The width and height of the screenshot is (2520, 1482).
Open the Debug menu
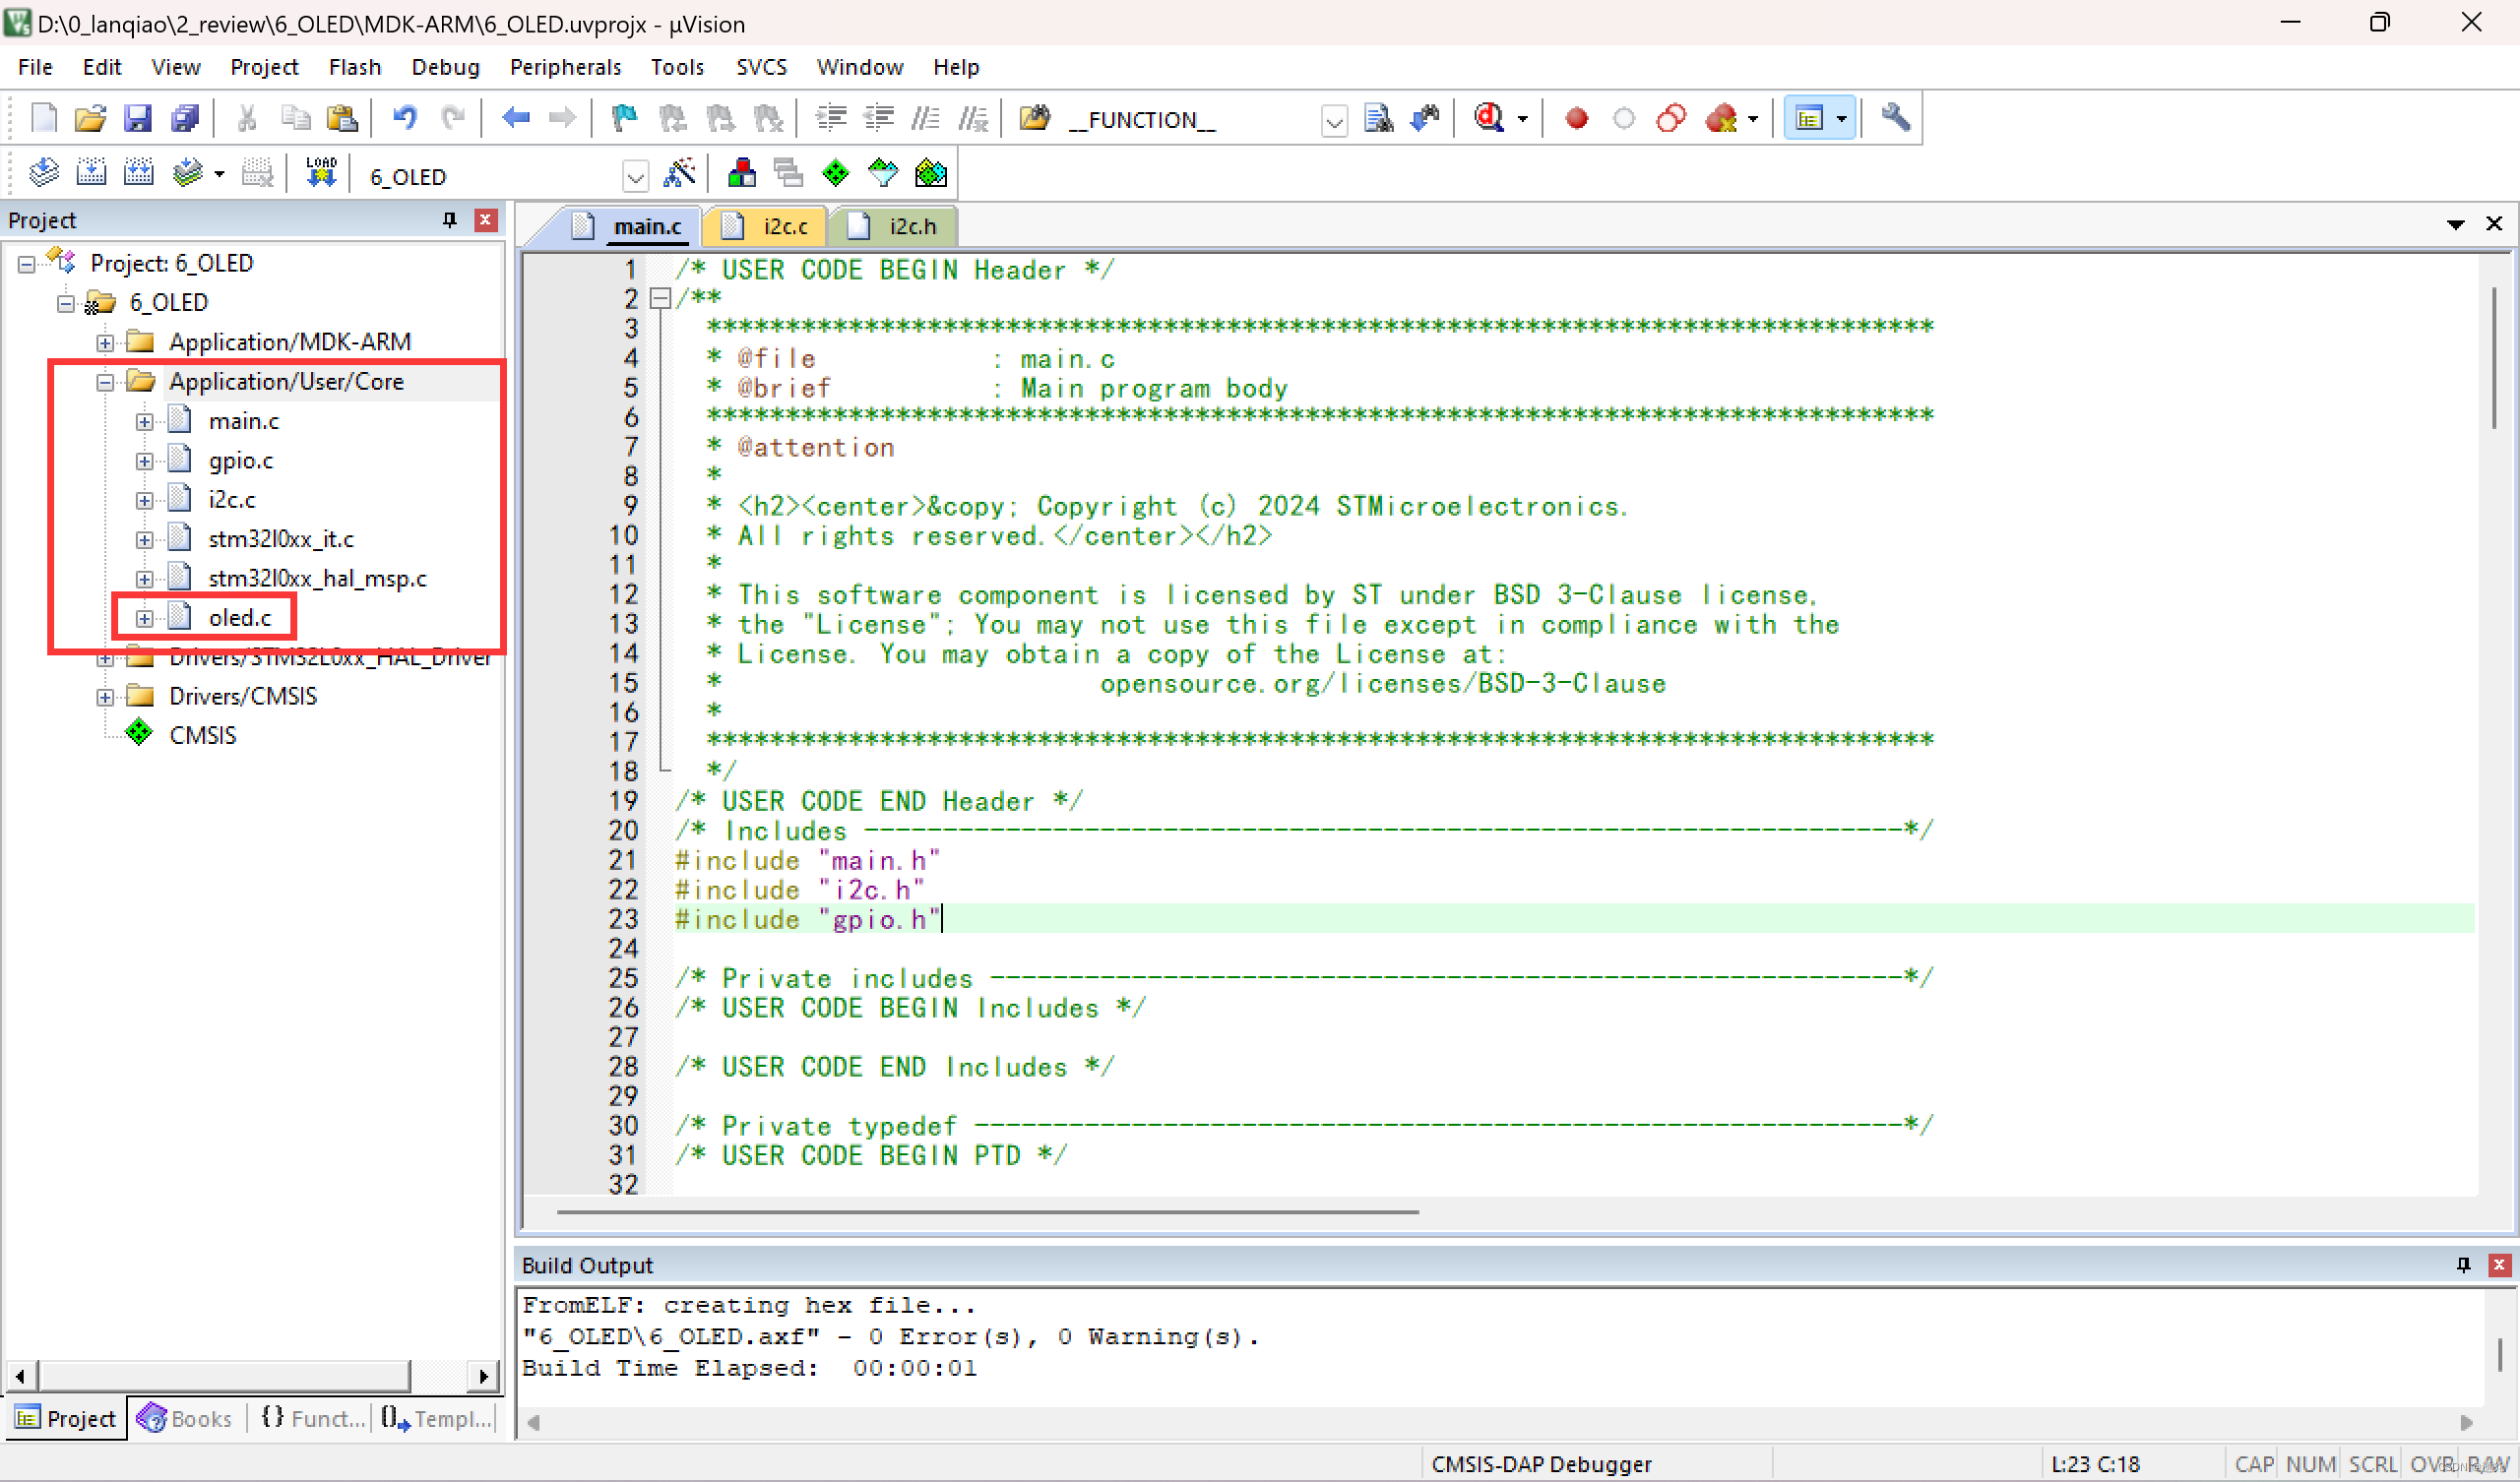pyautogui.click(x=445, y=67)
